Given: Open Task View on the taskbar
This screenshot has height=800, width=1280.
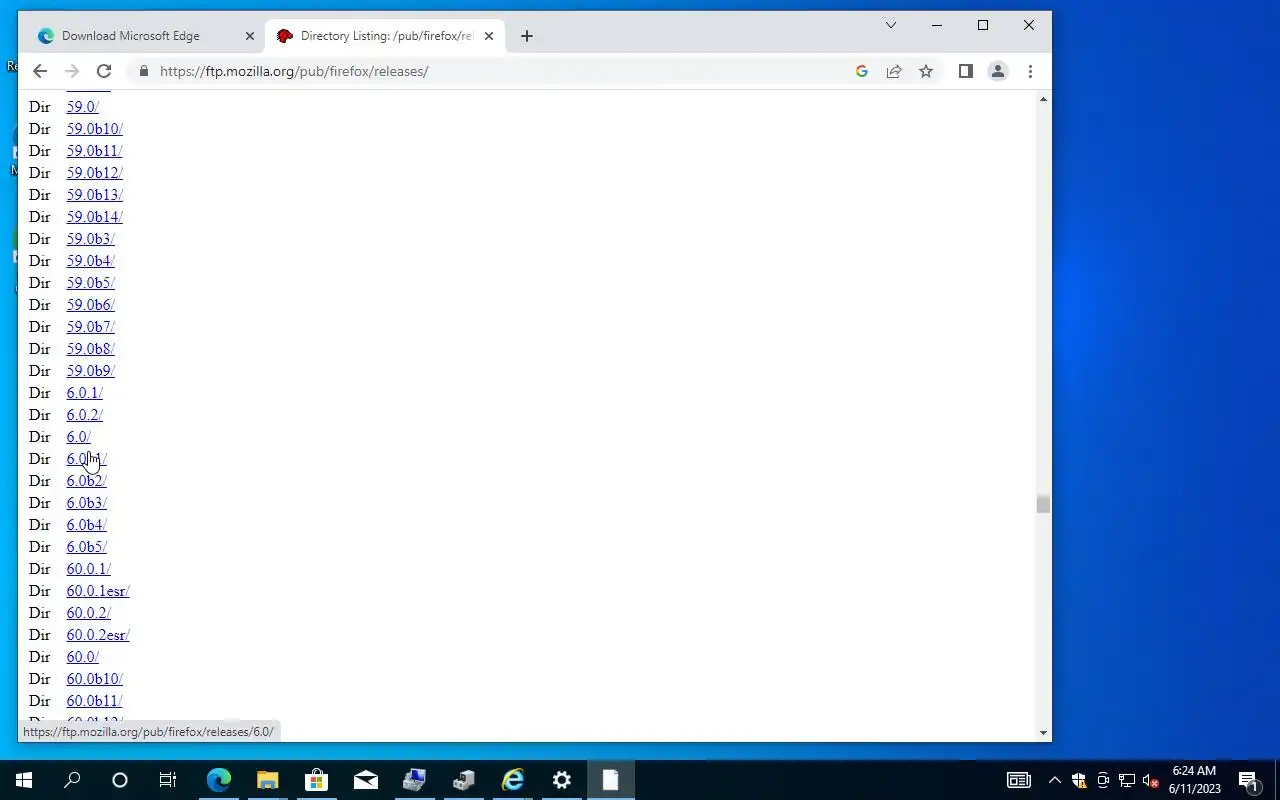Looking at the screenshot, I should pyautogui.click(x=168, y=780).
